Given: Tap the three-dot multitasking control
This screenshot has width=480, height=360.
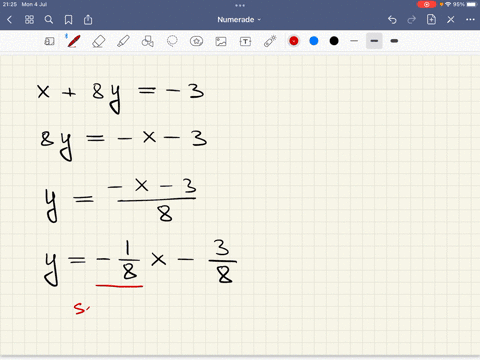Looking at the screenshot, I should (240, 5).
